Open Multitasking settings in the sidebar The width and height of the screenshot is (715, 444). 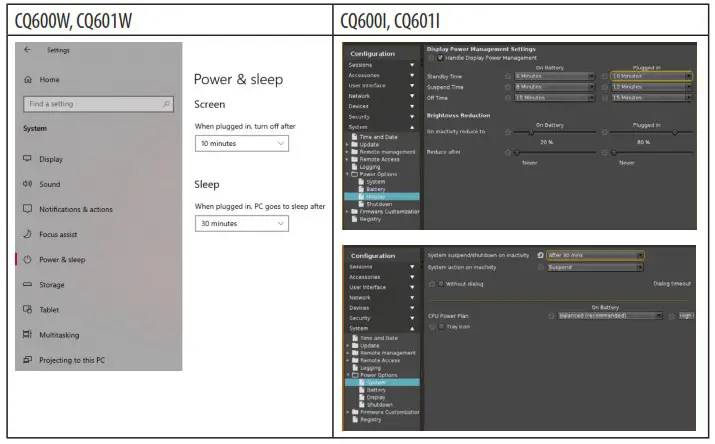pyautogui.click(x=51, y=335)
